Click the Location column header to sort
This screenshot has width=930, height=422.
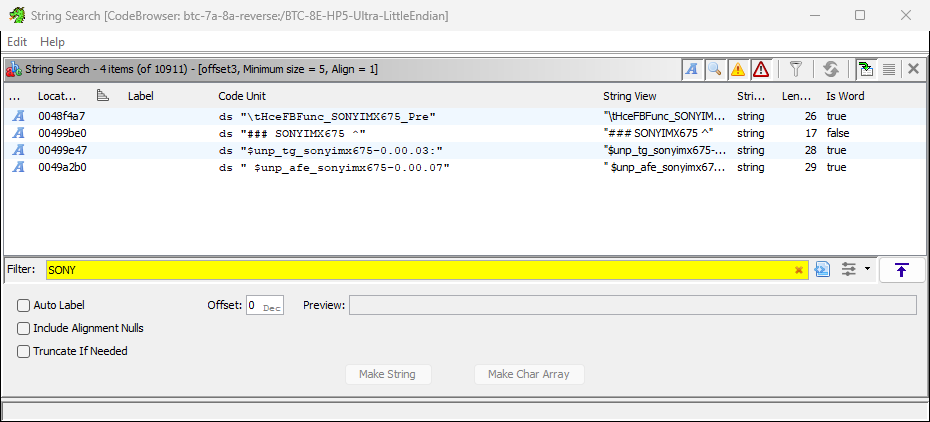click(57, 96)
